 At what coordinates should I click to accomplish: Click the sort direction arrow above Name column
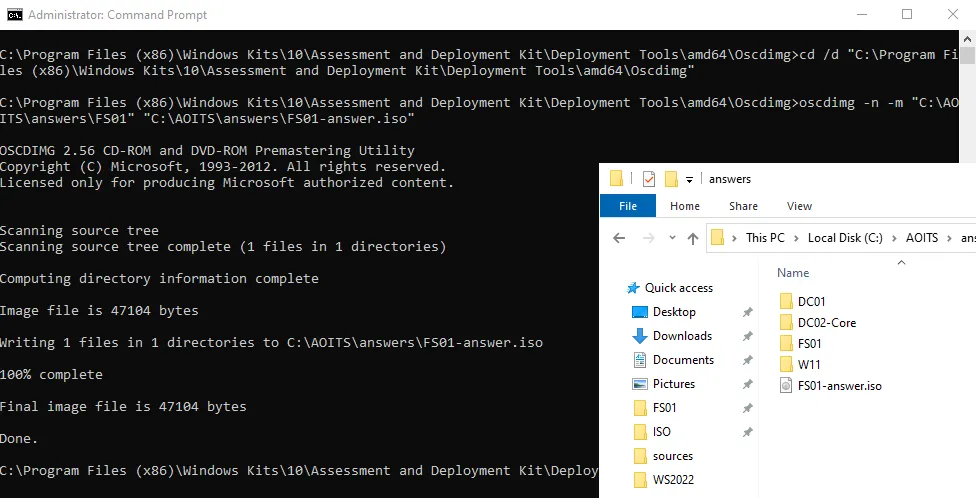[x=901, y=263]
